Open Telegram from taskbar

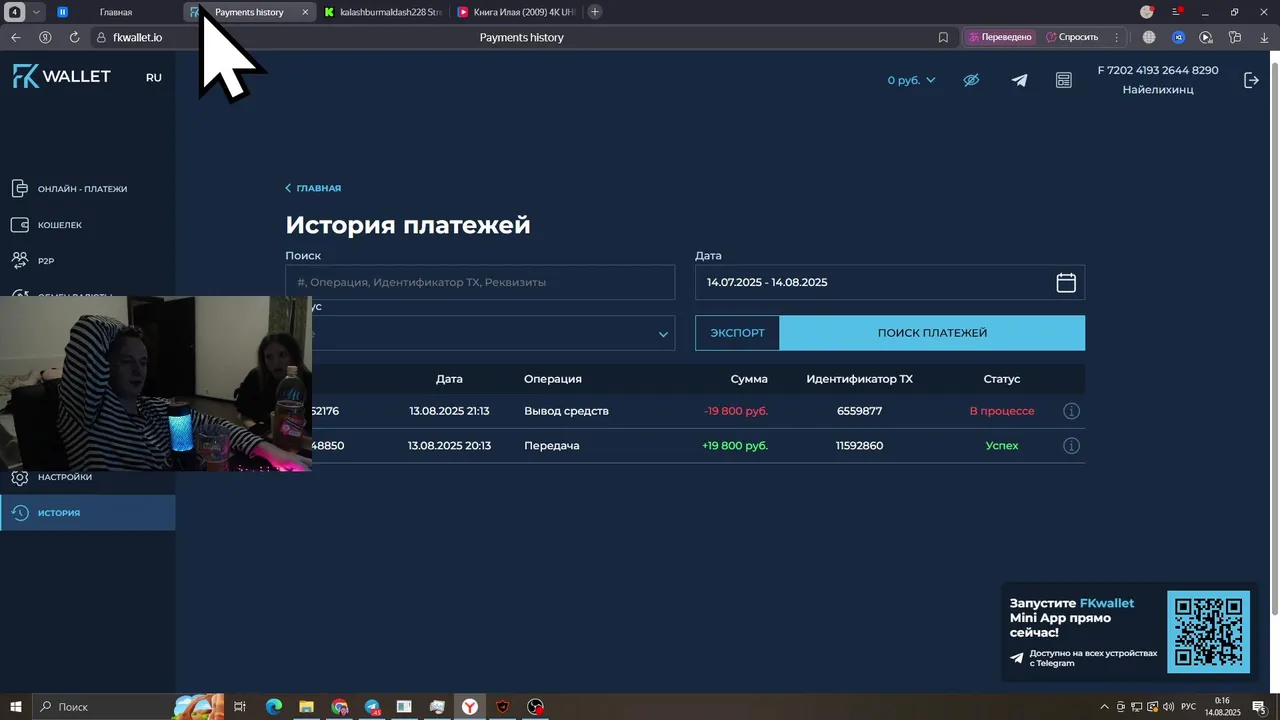click(372, 707)
